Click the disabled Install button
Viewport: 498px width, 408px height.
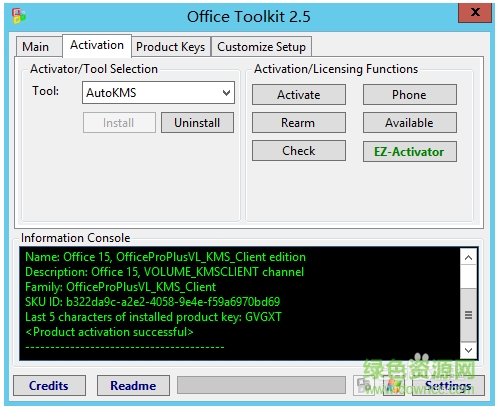119,123
